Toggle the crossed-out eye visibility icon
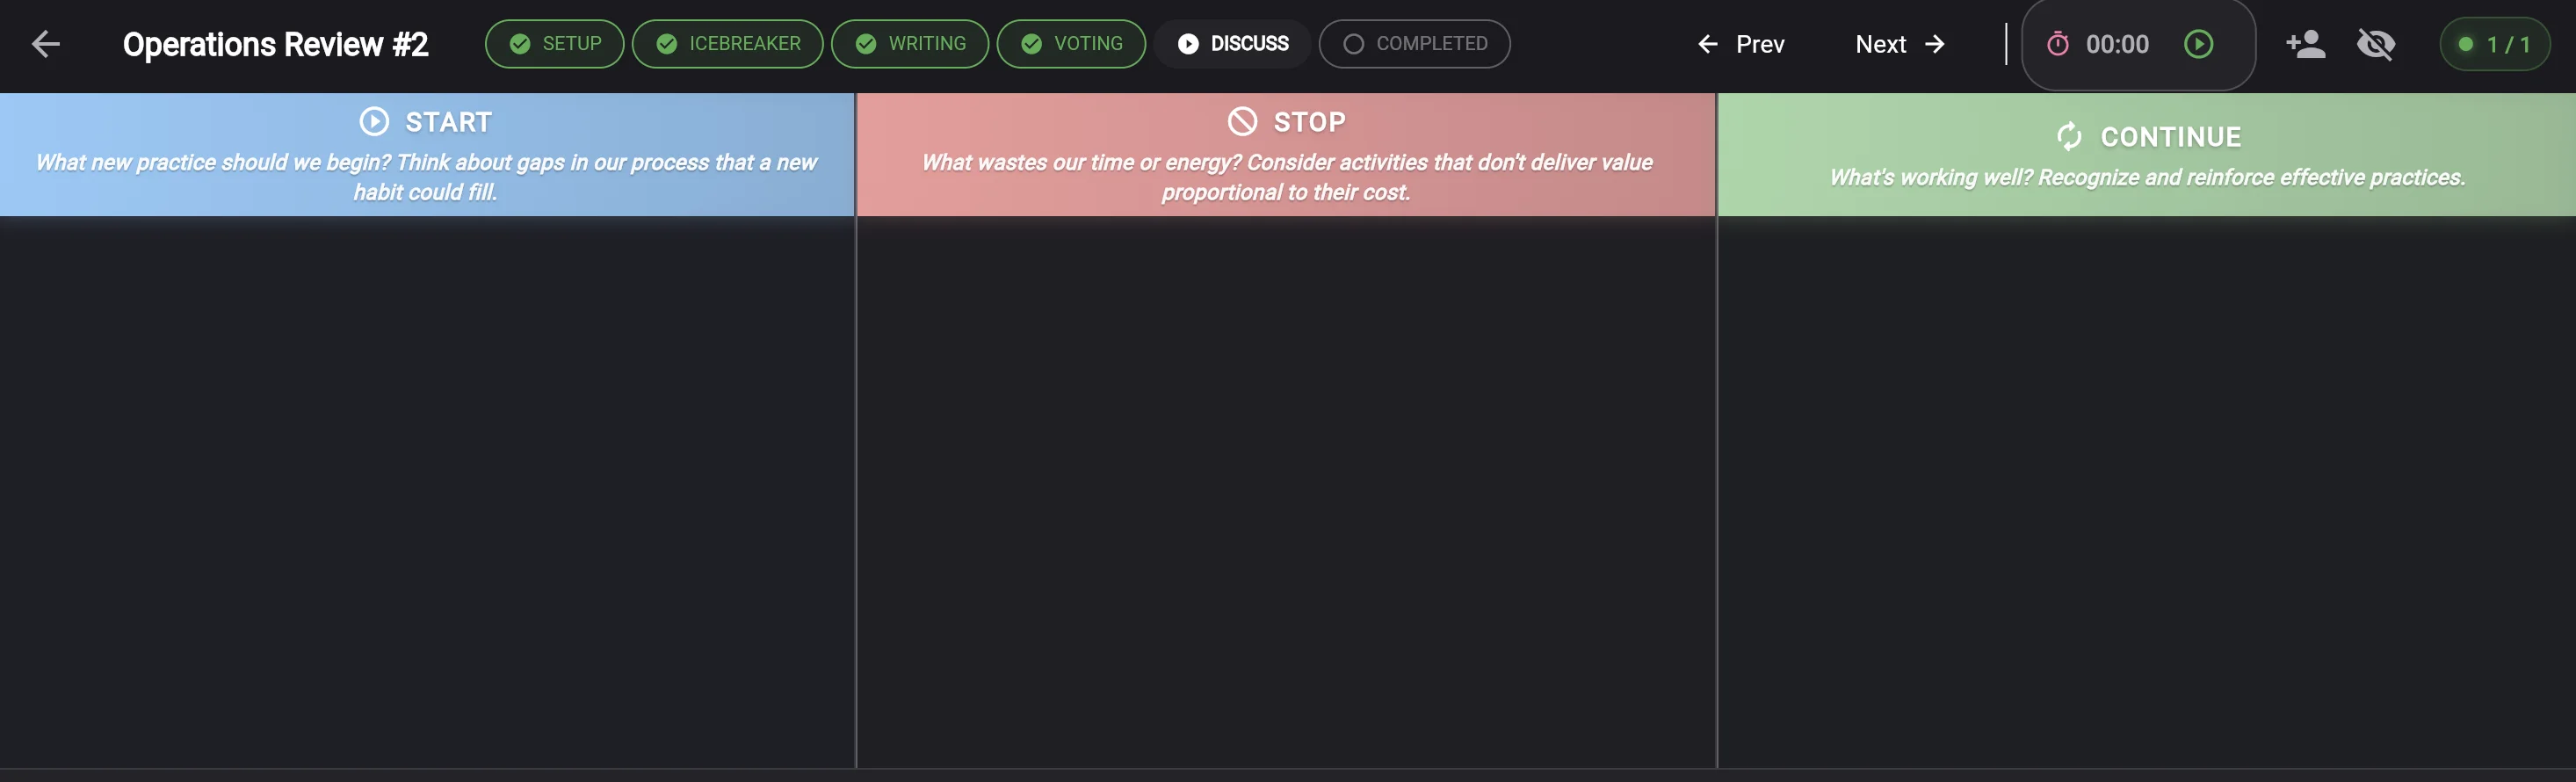Viewport: 2576px width, 782px height. pos(2376,44)
